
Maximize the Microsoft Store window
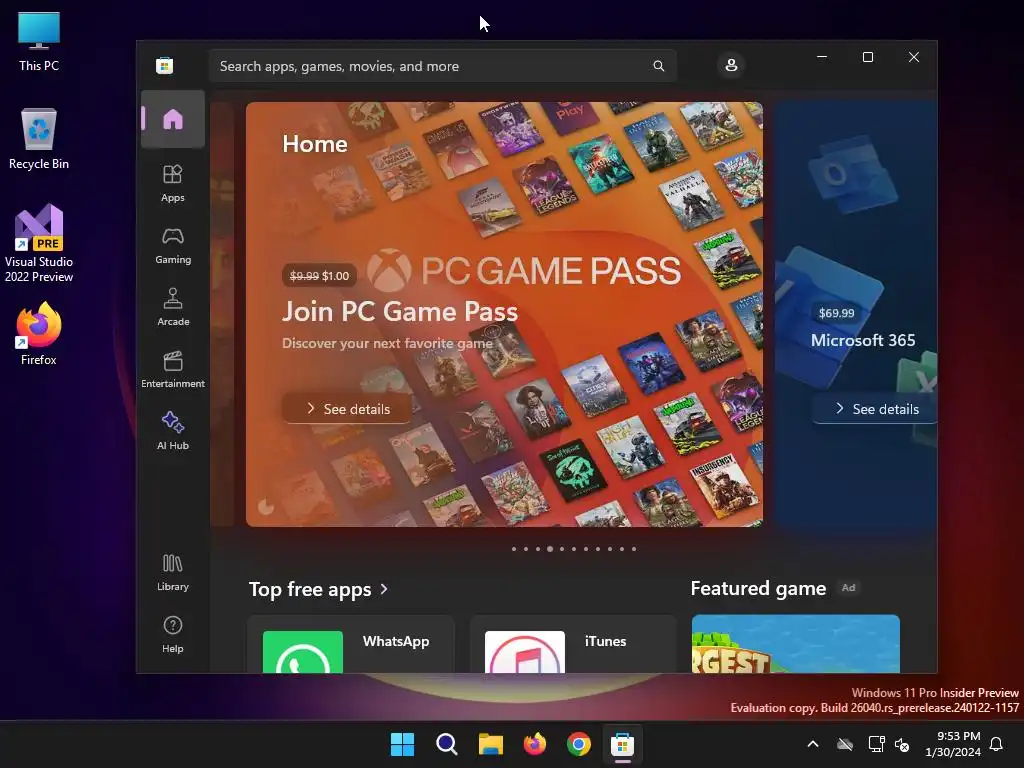click(x=868, y=57)
